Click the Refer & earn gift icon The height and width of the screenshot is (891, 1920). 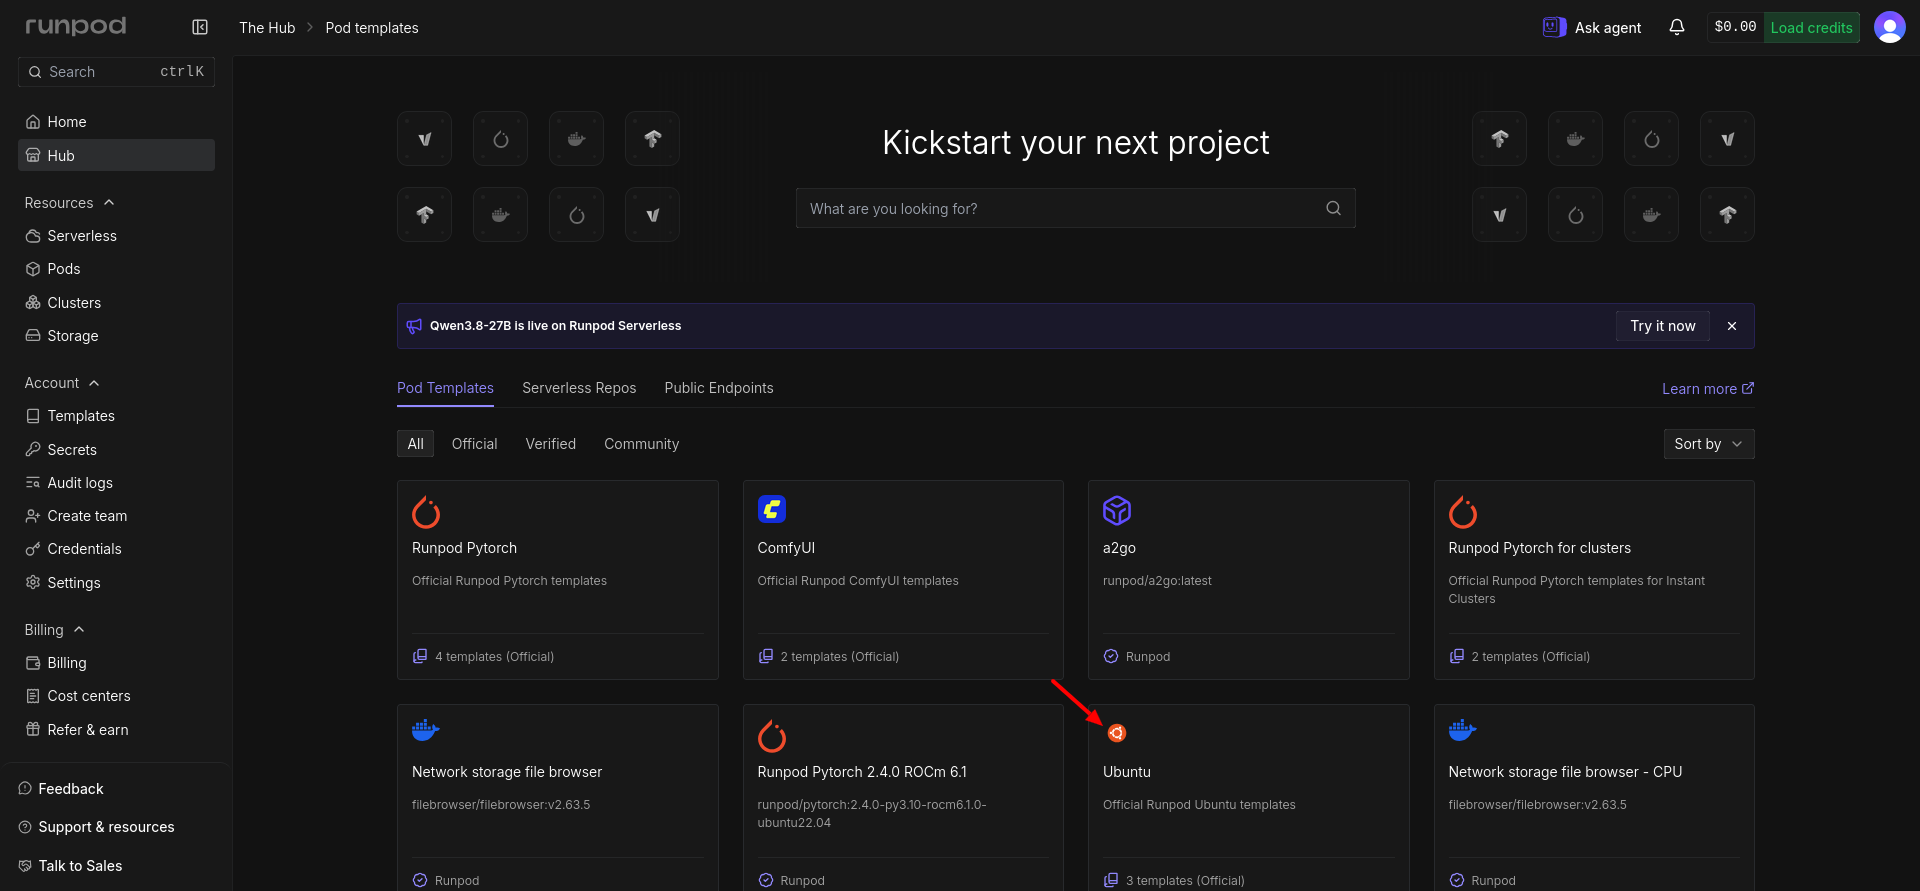point(33,730)
